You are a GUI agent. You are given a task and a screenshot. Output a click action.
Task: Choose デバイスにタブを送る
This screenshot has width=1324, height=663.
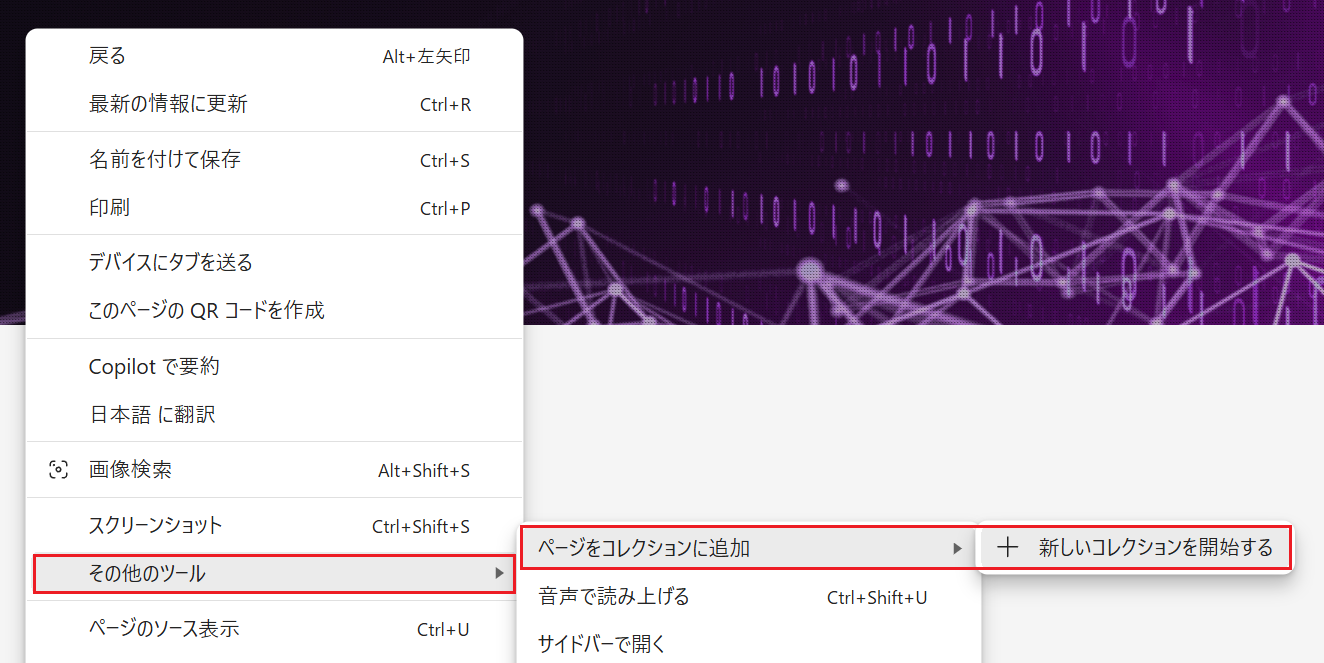(x=171, y=263)
